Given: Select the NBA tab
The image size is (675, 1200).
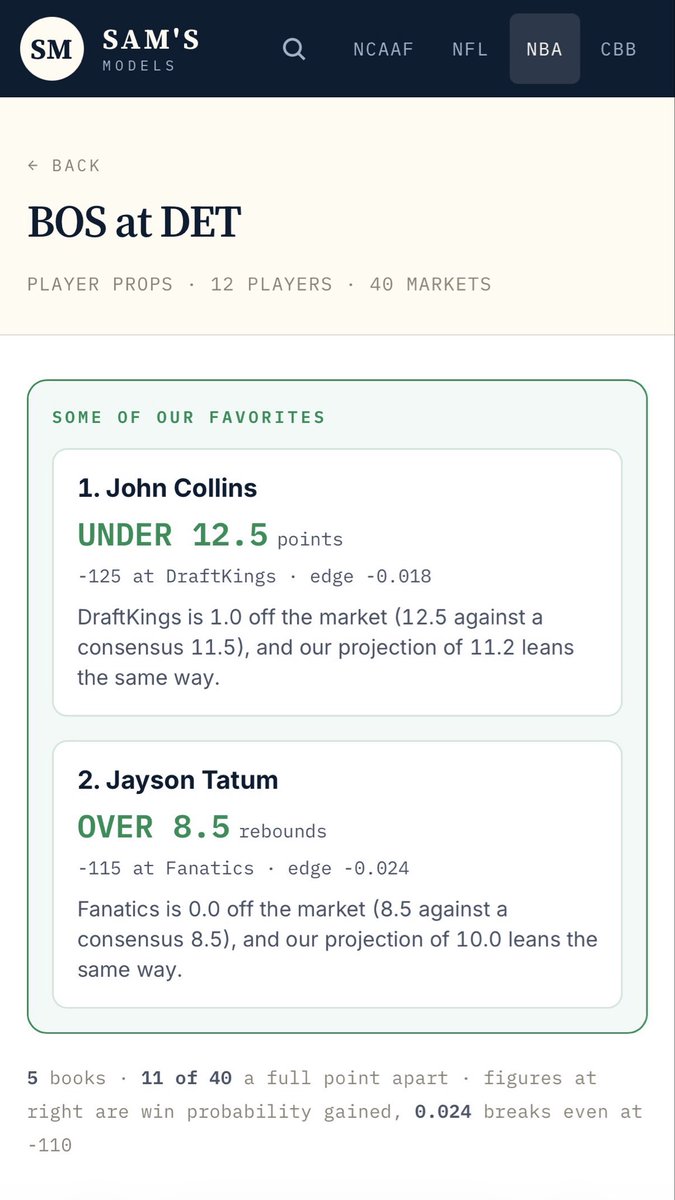Looking at the screenshot, I should (x=545, y=48).
